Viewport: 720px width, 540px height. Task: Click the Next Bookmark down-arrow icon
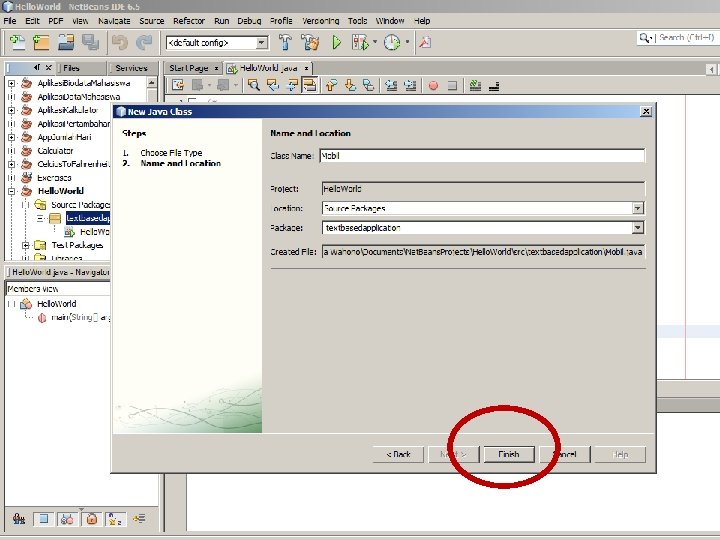click(350, 85)
